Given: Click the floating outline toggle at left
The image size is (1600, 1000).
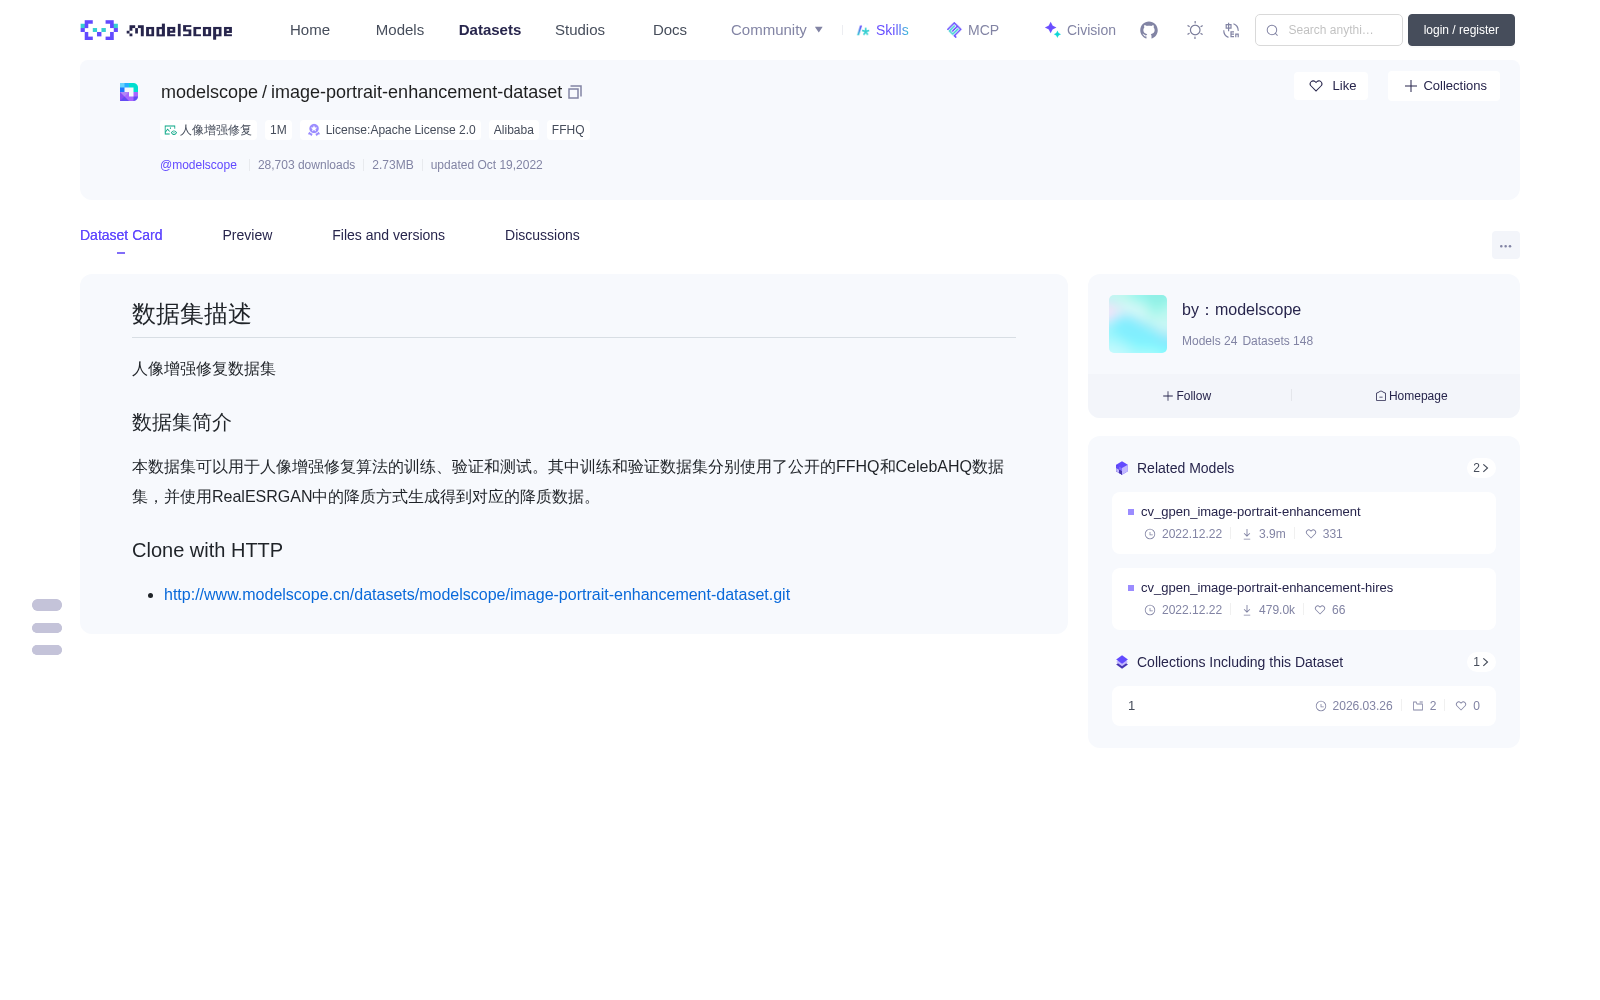Looking at the screenshot, I should [x=47, y=627].
